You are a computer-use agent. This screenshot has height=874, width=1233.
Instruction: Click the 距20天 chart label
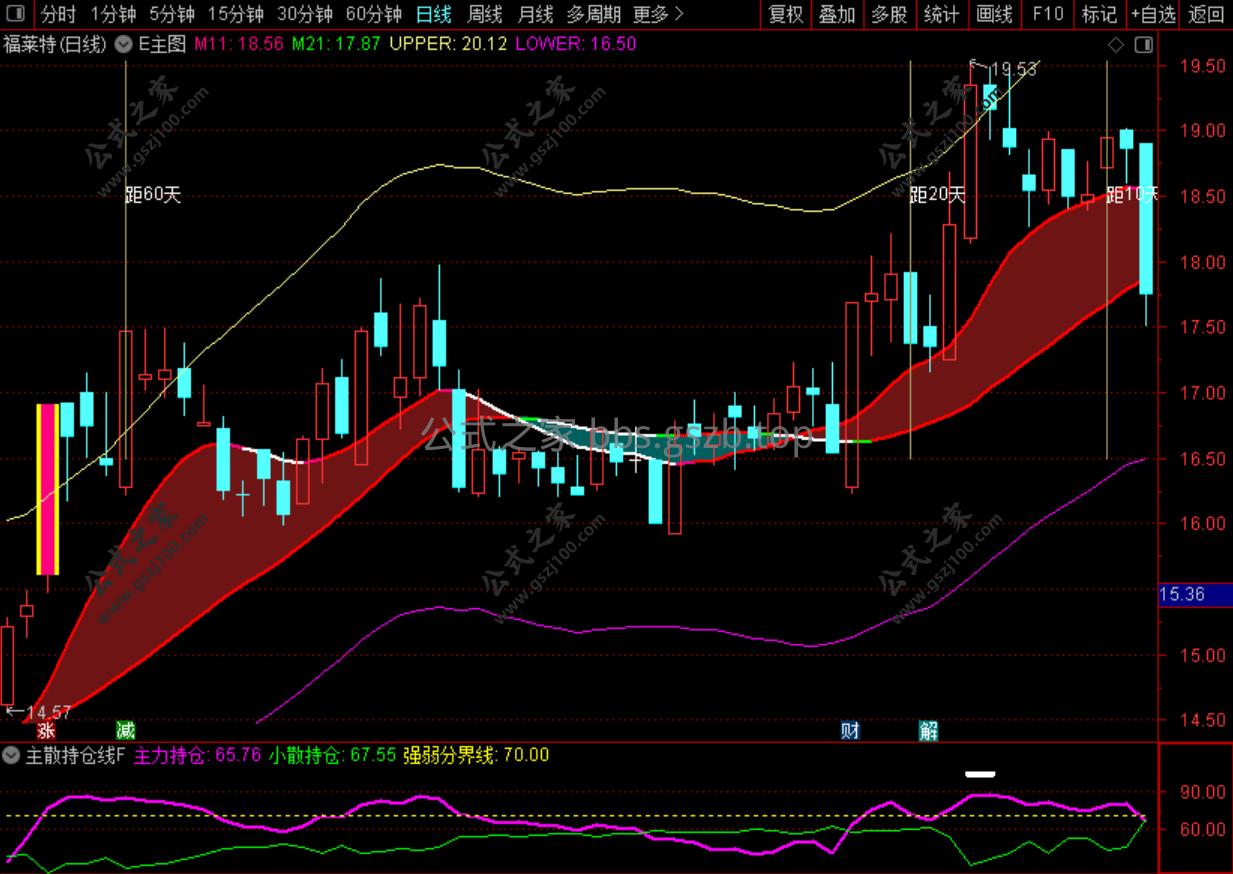point(938,195)
